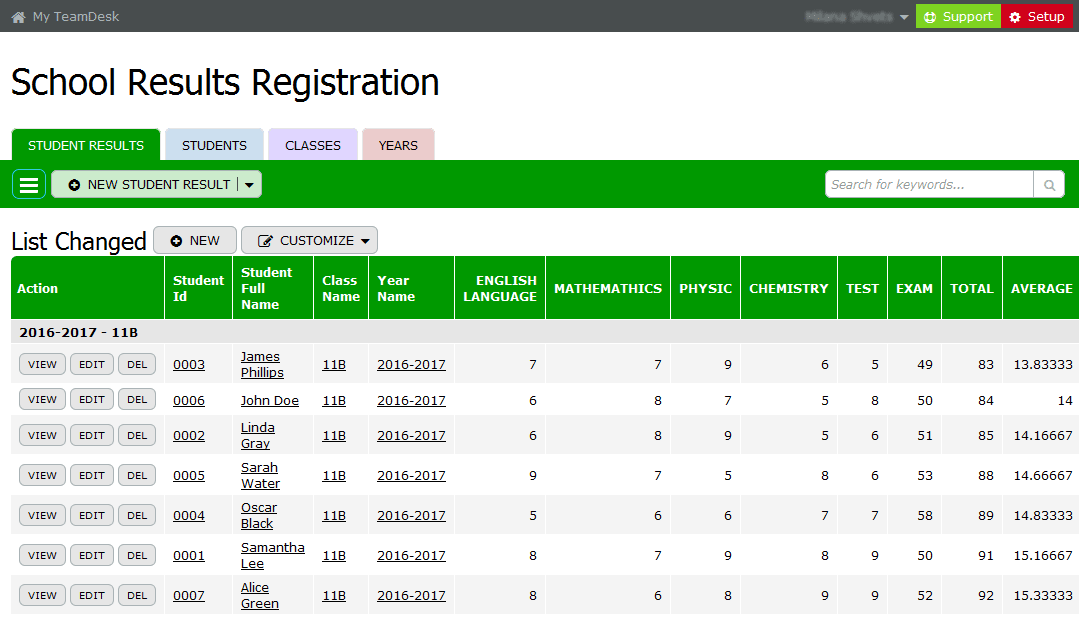Sort by the Total column header
Viewport: 1079px width, 620px height.
(x=971, y=289)
